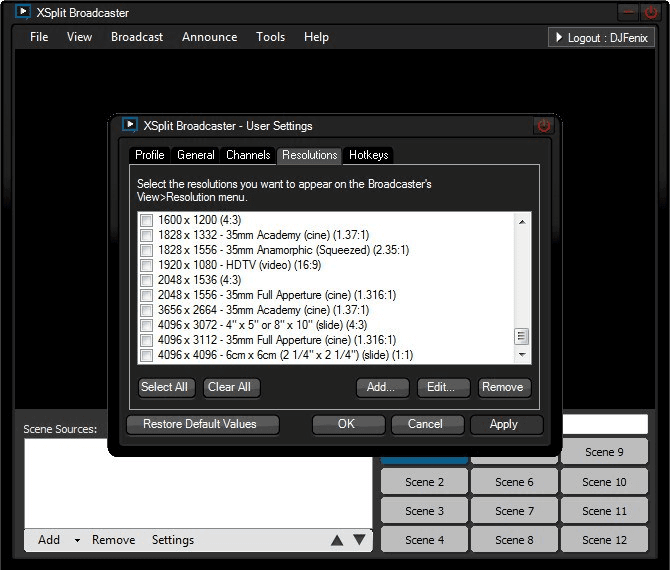Move scene source up with the up arrow
Image resolution: width=670 pixels, height=570 pixels.
coord(337,540)
